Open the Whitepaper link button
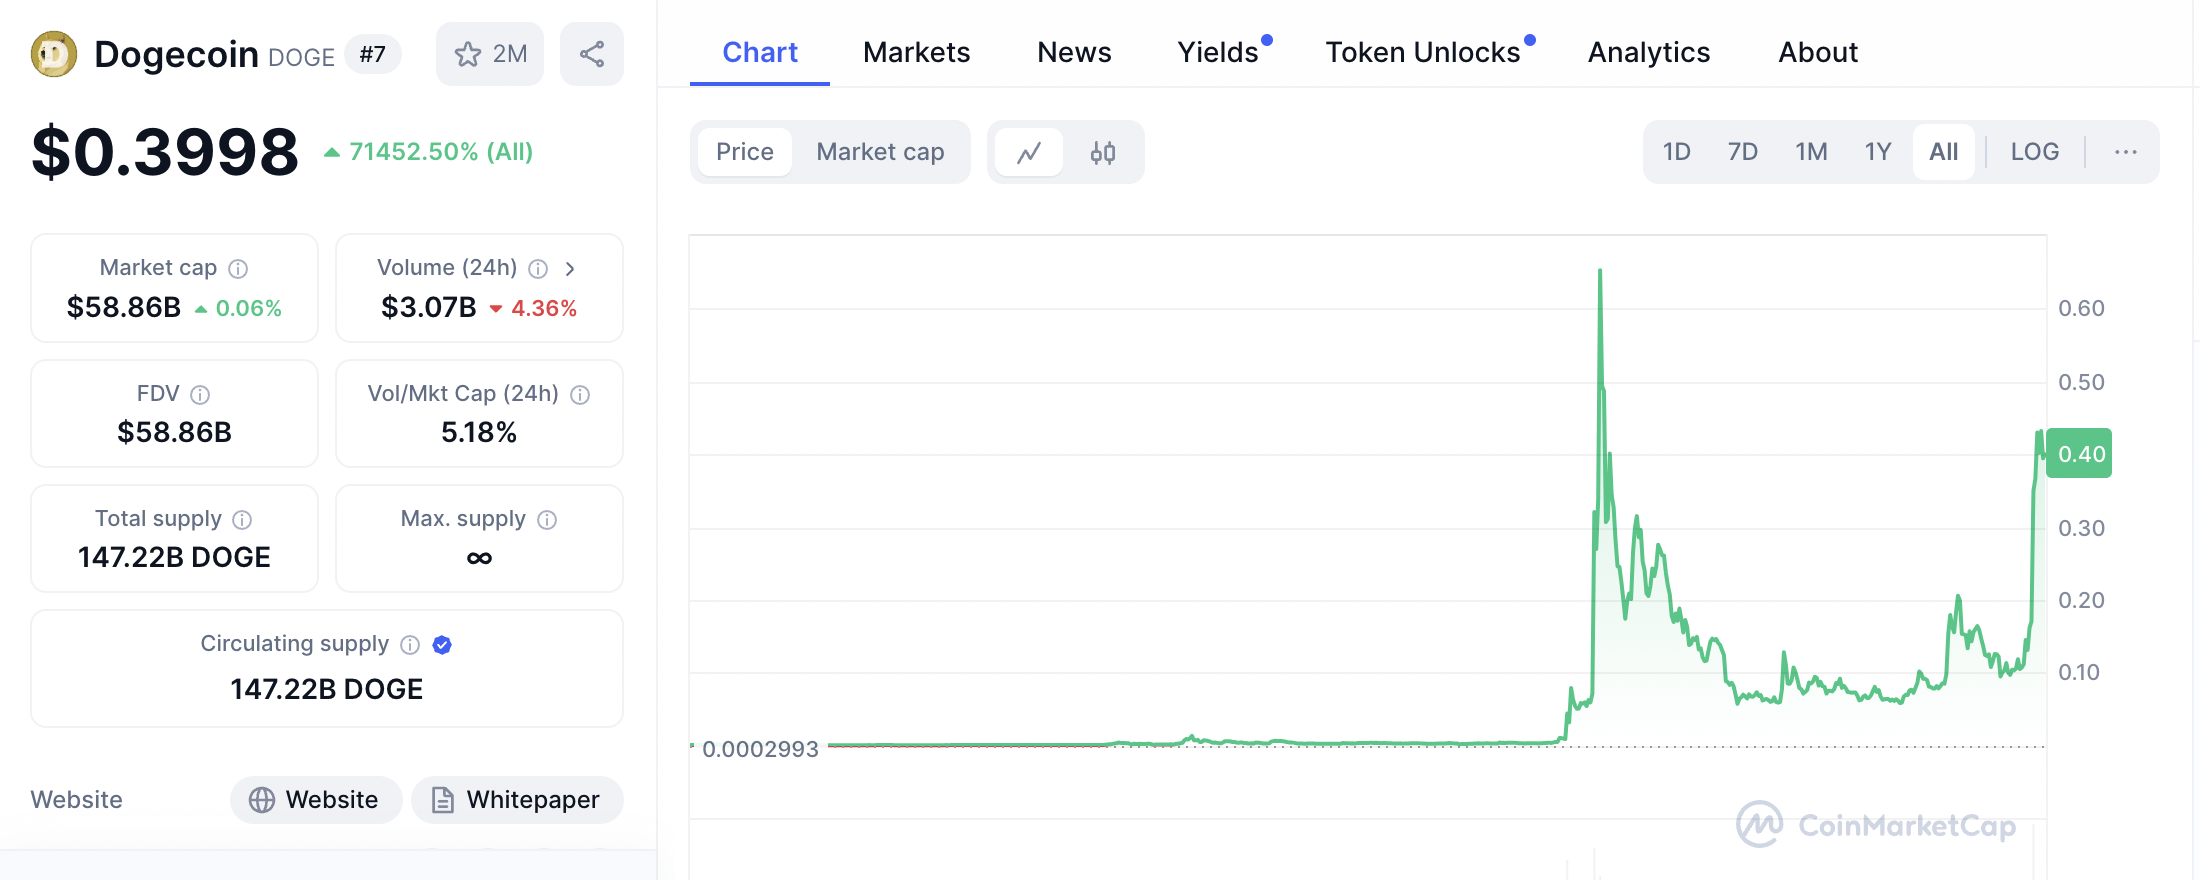The image size is (2200, 880). 517,800
